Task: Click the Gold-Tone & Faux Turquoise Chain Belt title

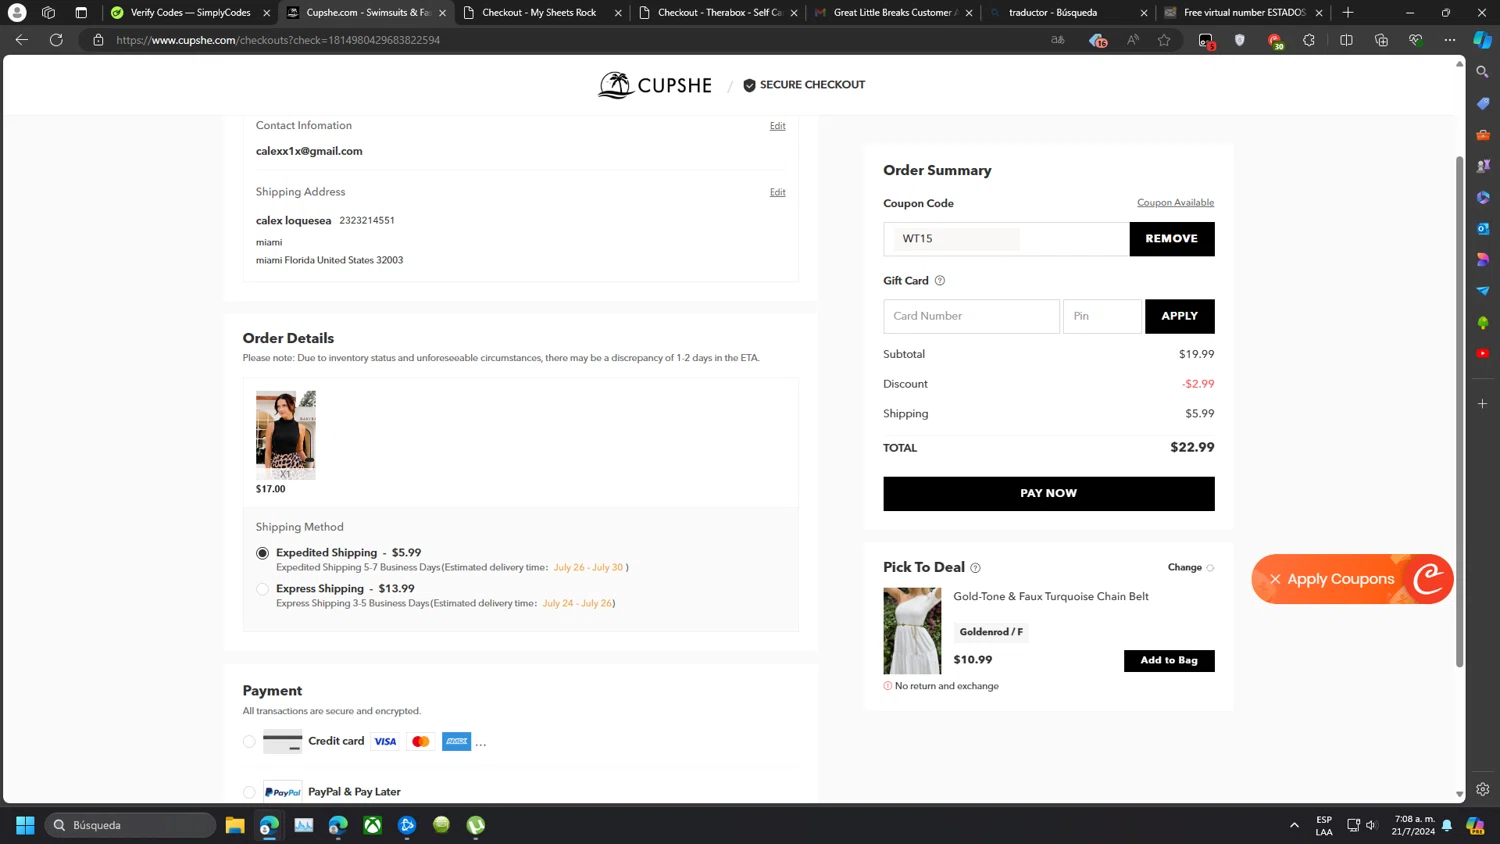Action: [x=1051, y=596]
